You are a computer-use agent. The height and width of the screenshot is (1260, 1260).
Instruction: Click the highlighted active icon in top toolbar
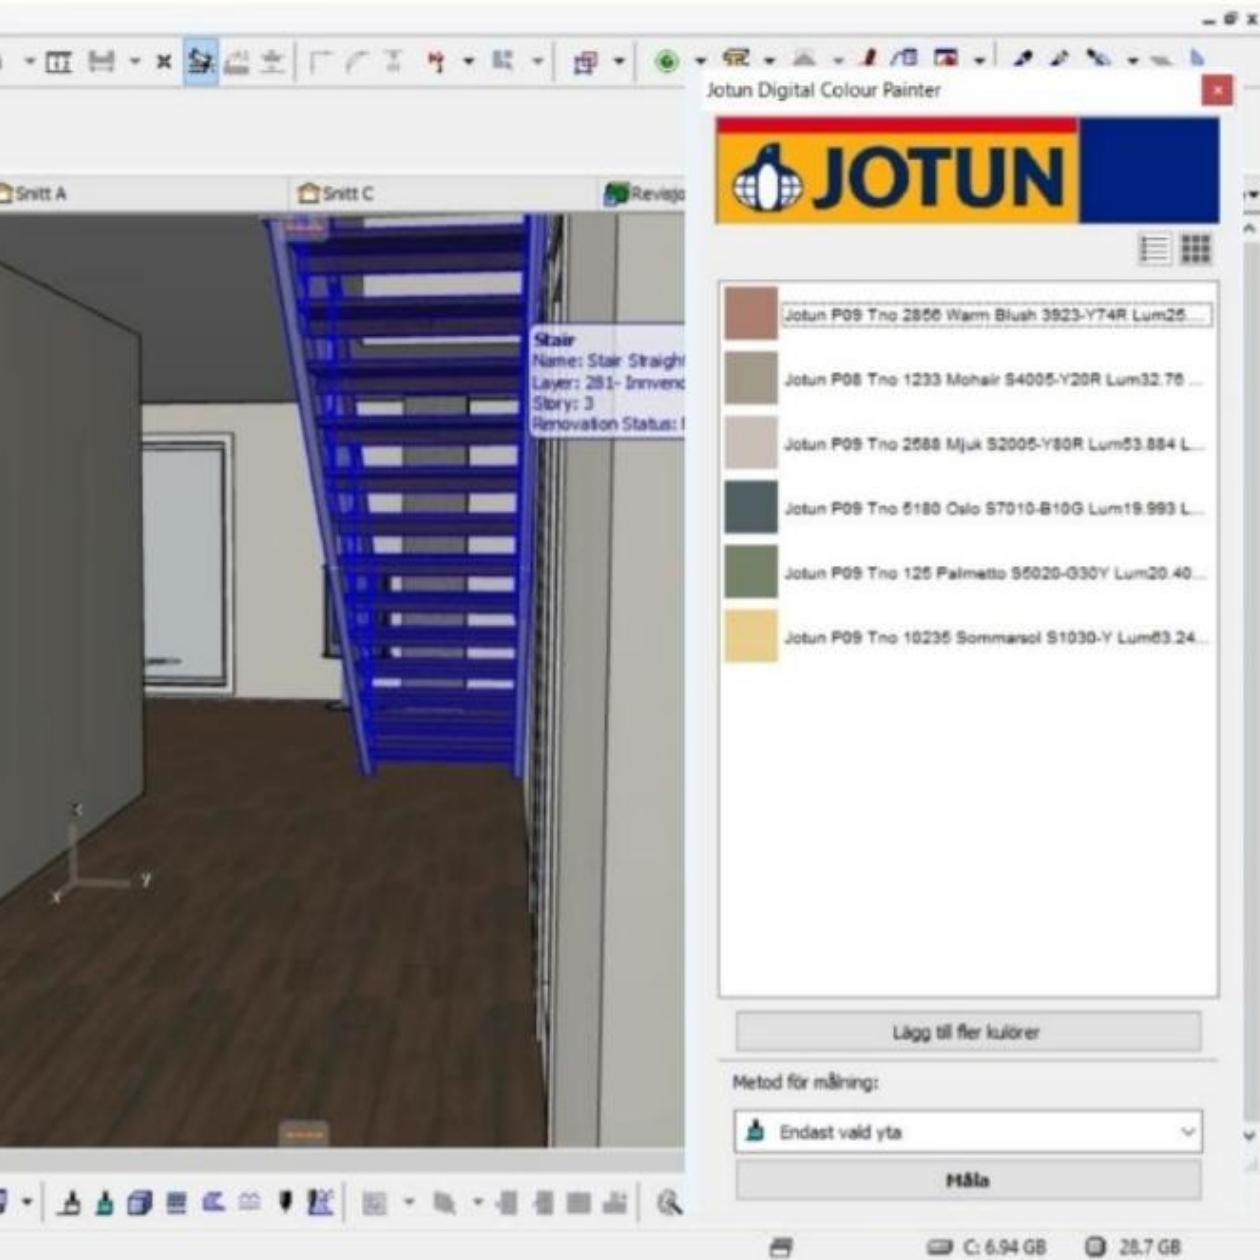(x=201, y=62)
